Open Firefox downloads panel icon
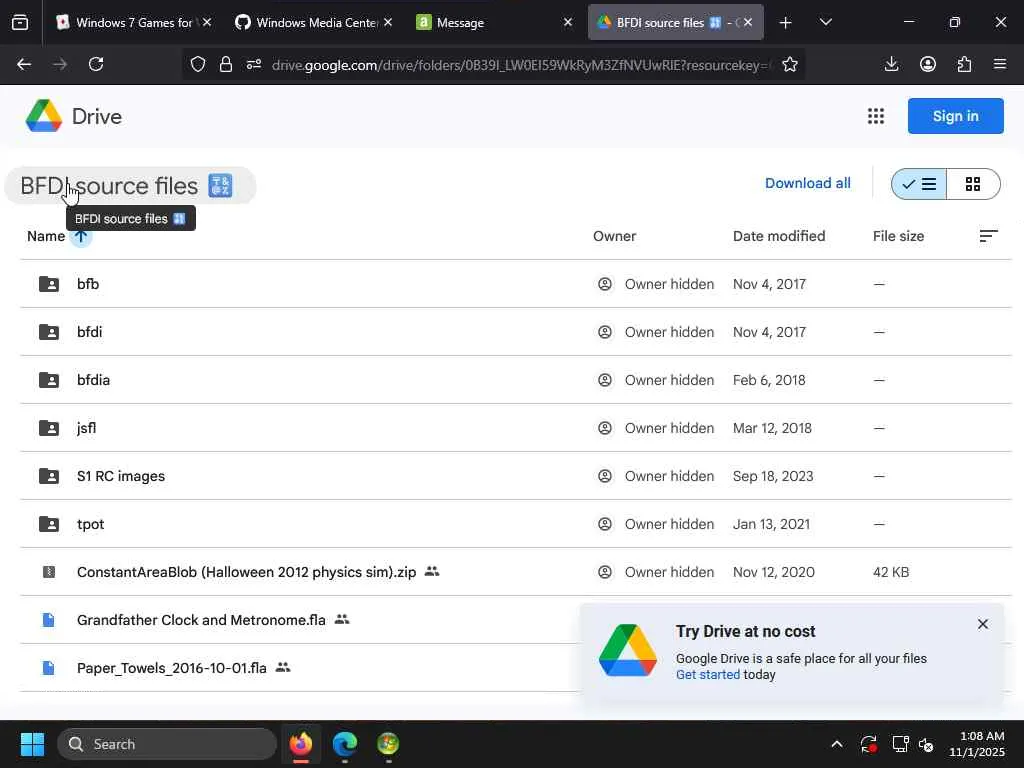The width and height of the screenshot is (1024, 768). click(891, 64)
